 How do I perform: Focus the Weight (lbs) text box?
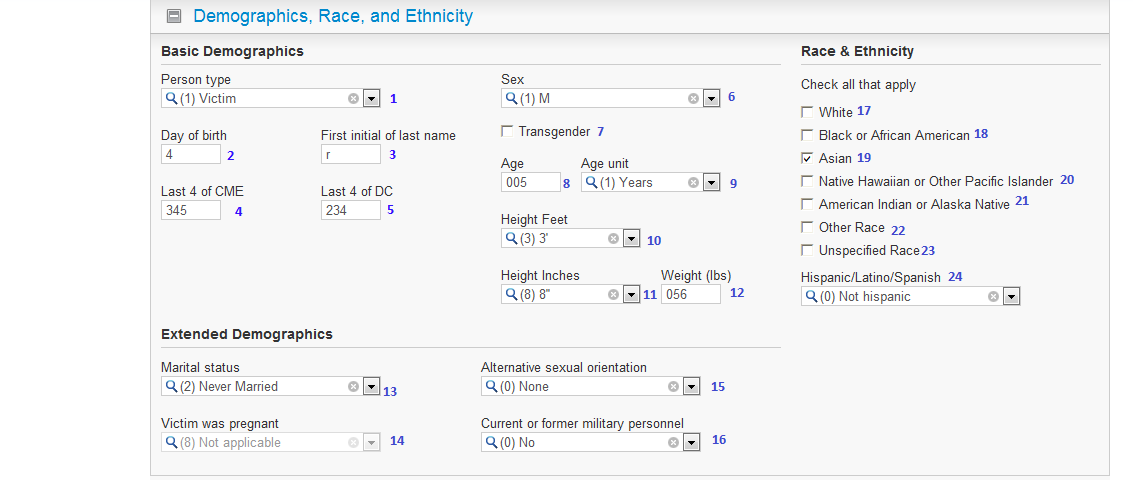690,295
